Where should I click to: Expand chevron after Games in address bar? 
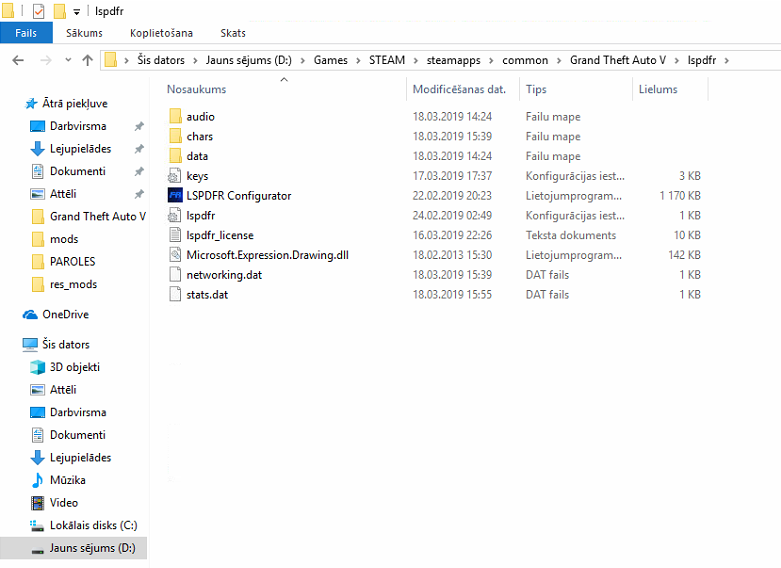pos(358,61)
